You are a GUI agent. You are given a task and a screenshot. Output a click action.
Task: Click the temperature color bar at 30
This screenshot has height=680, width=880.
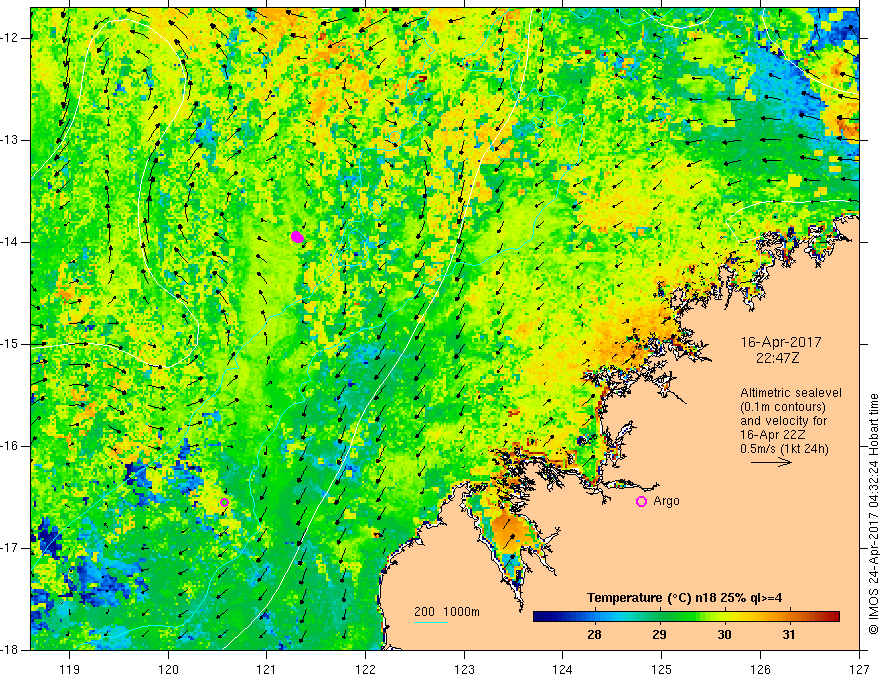(x=725, y=617)
